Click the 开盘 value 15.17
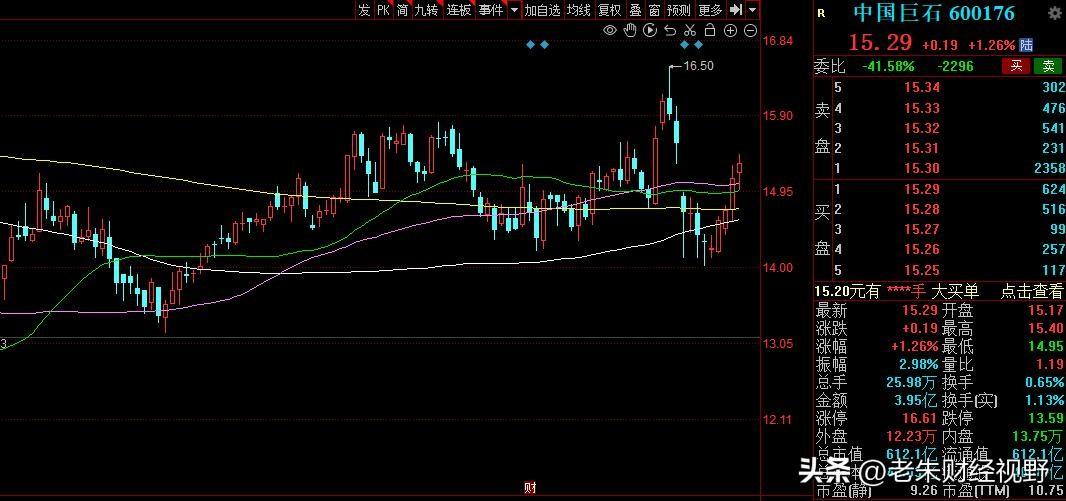Viewport: 1066px width, 501px height. tap(1047, 311)
